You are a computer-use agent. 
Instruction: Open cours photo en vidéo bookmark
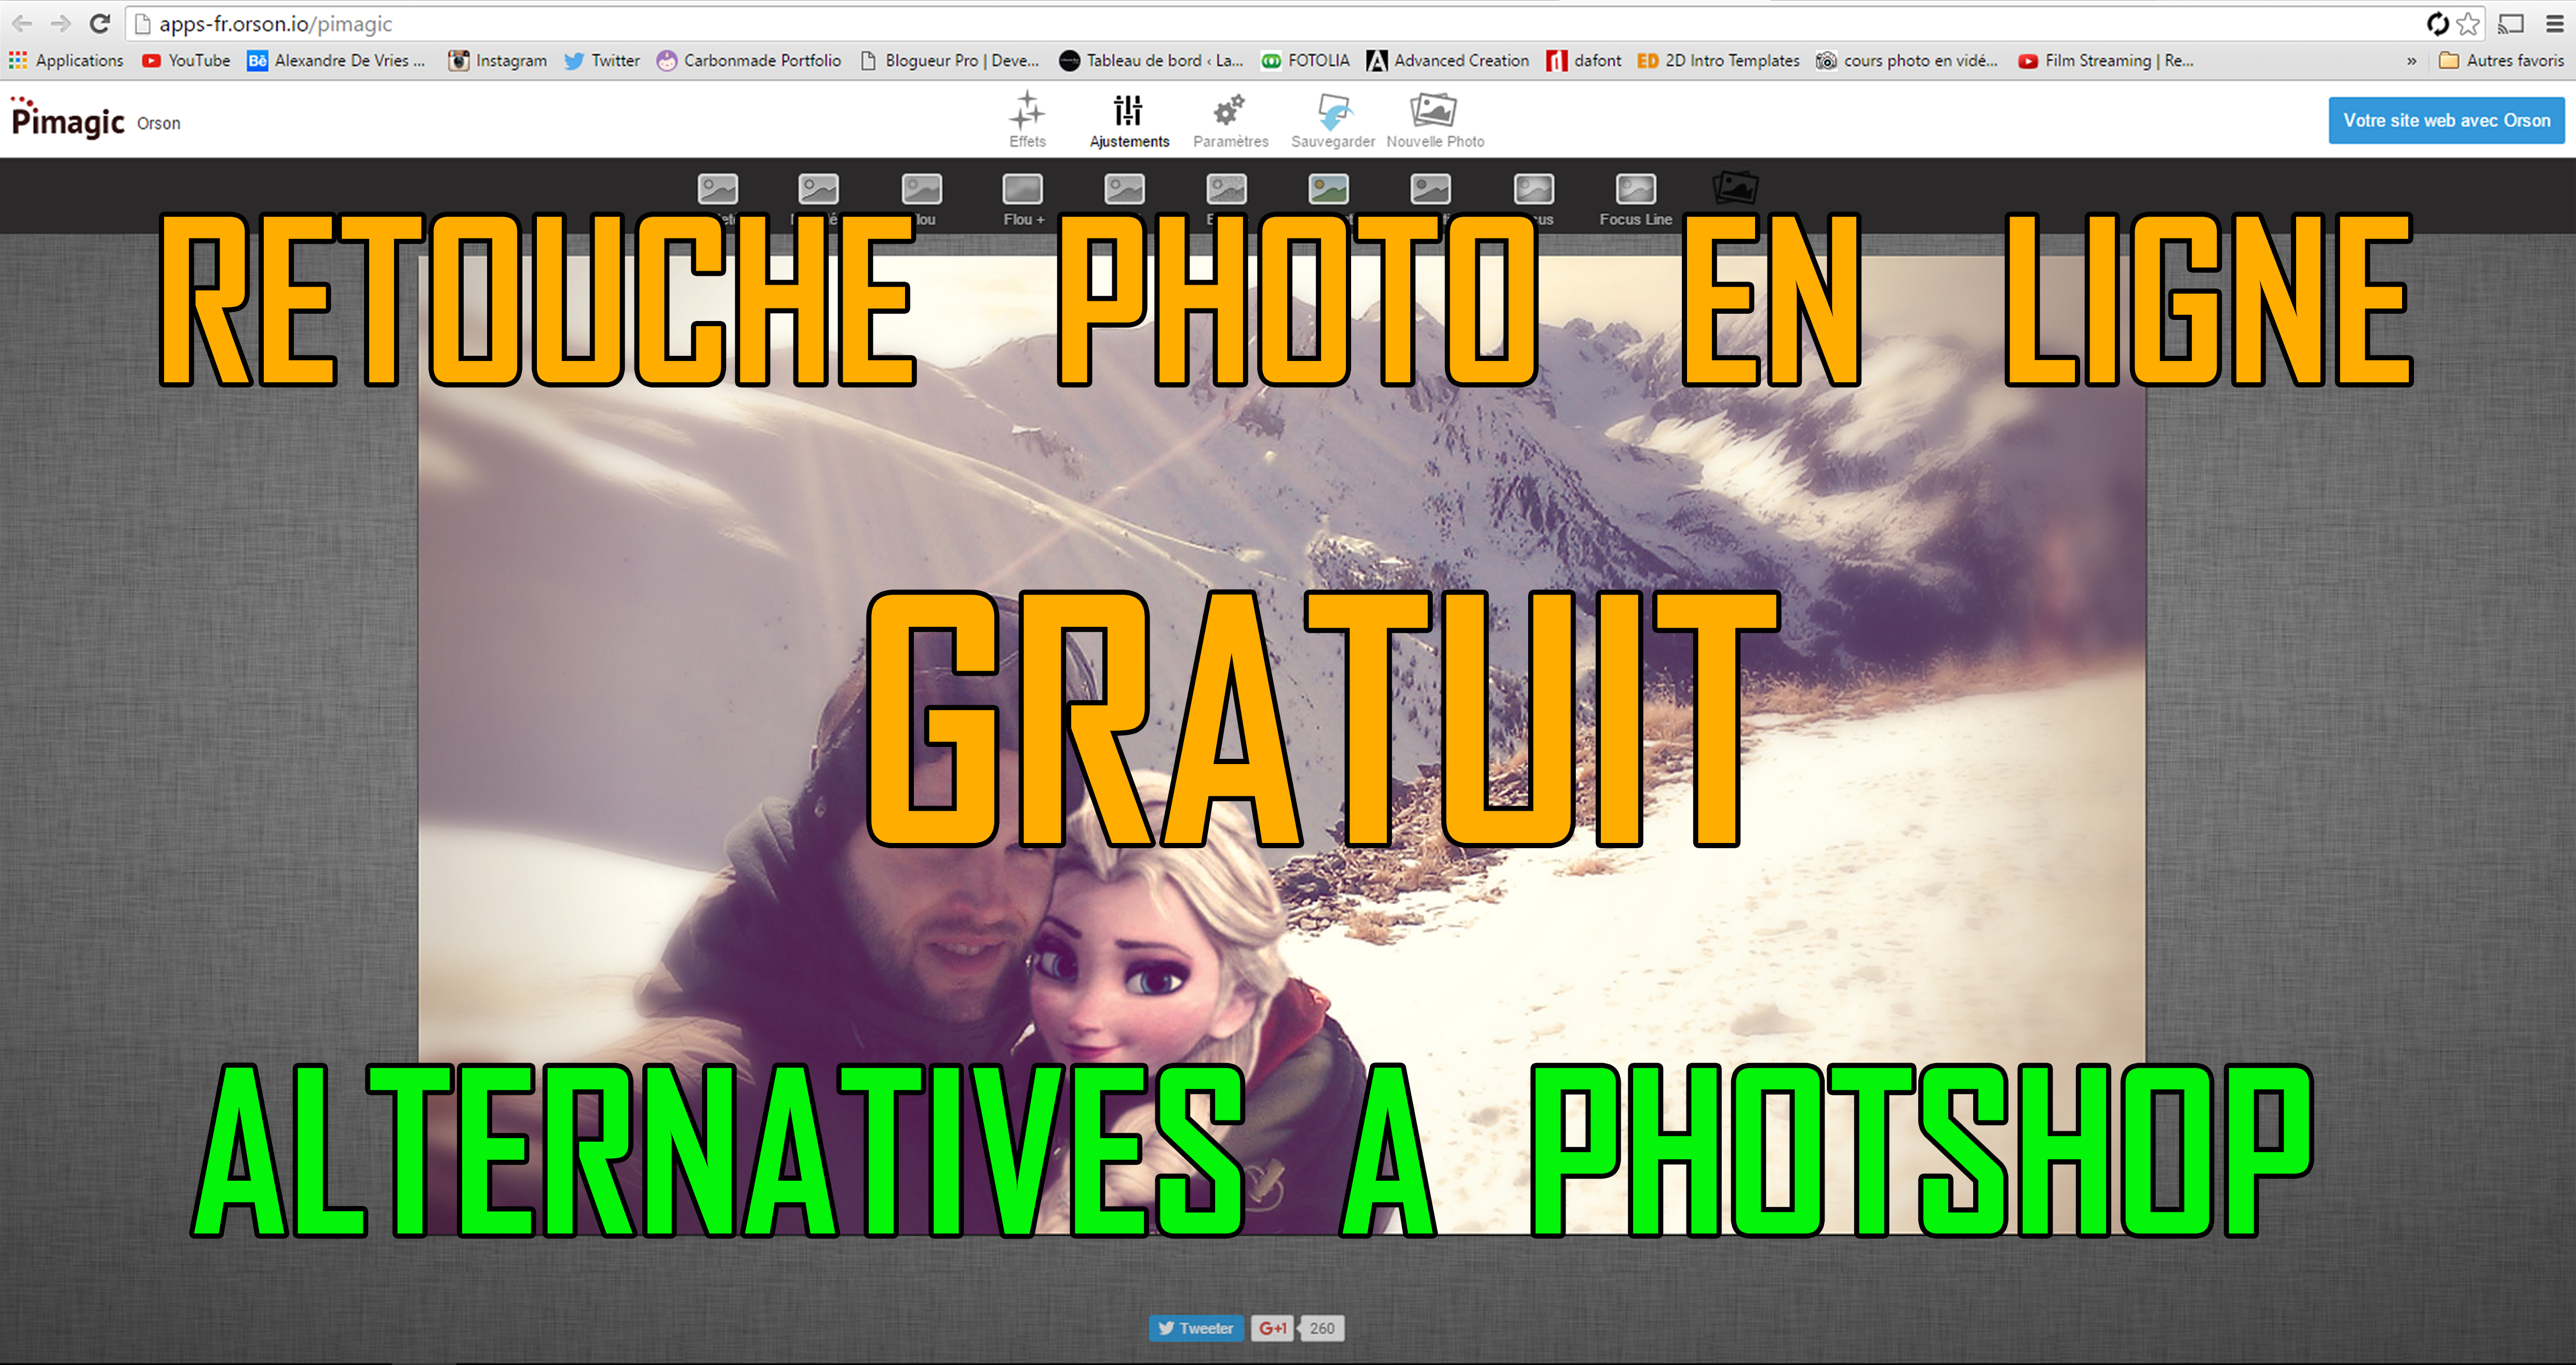[x=1907, y=60]
